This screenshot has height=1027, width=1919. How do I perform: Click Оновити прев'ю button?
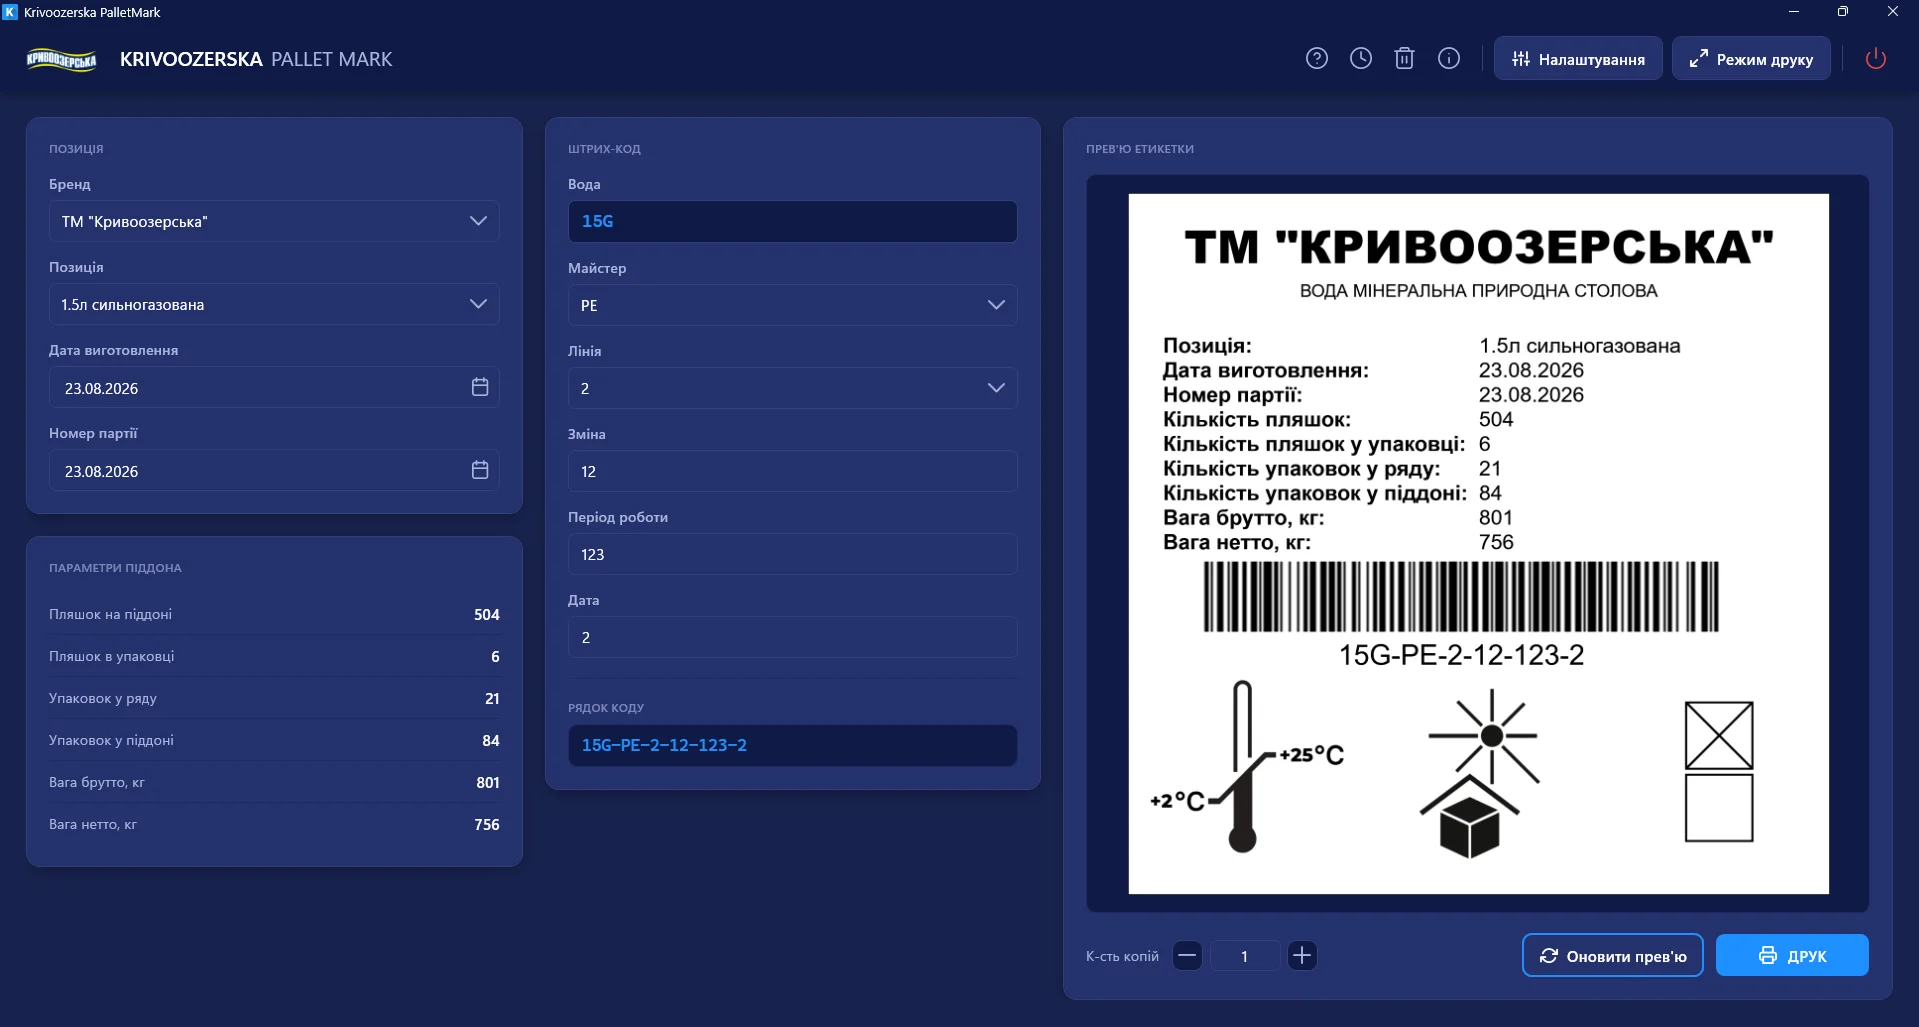(1613, 956)
